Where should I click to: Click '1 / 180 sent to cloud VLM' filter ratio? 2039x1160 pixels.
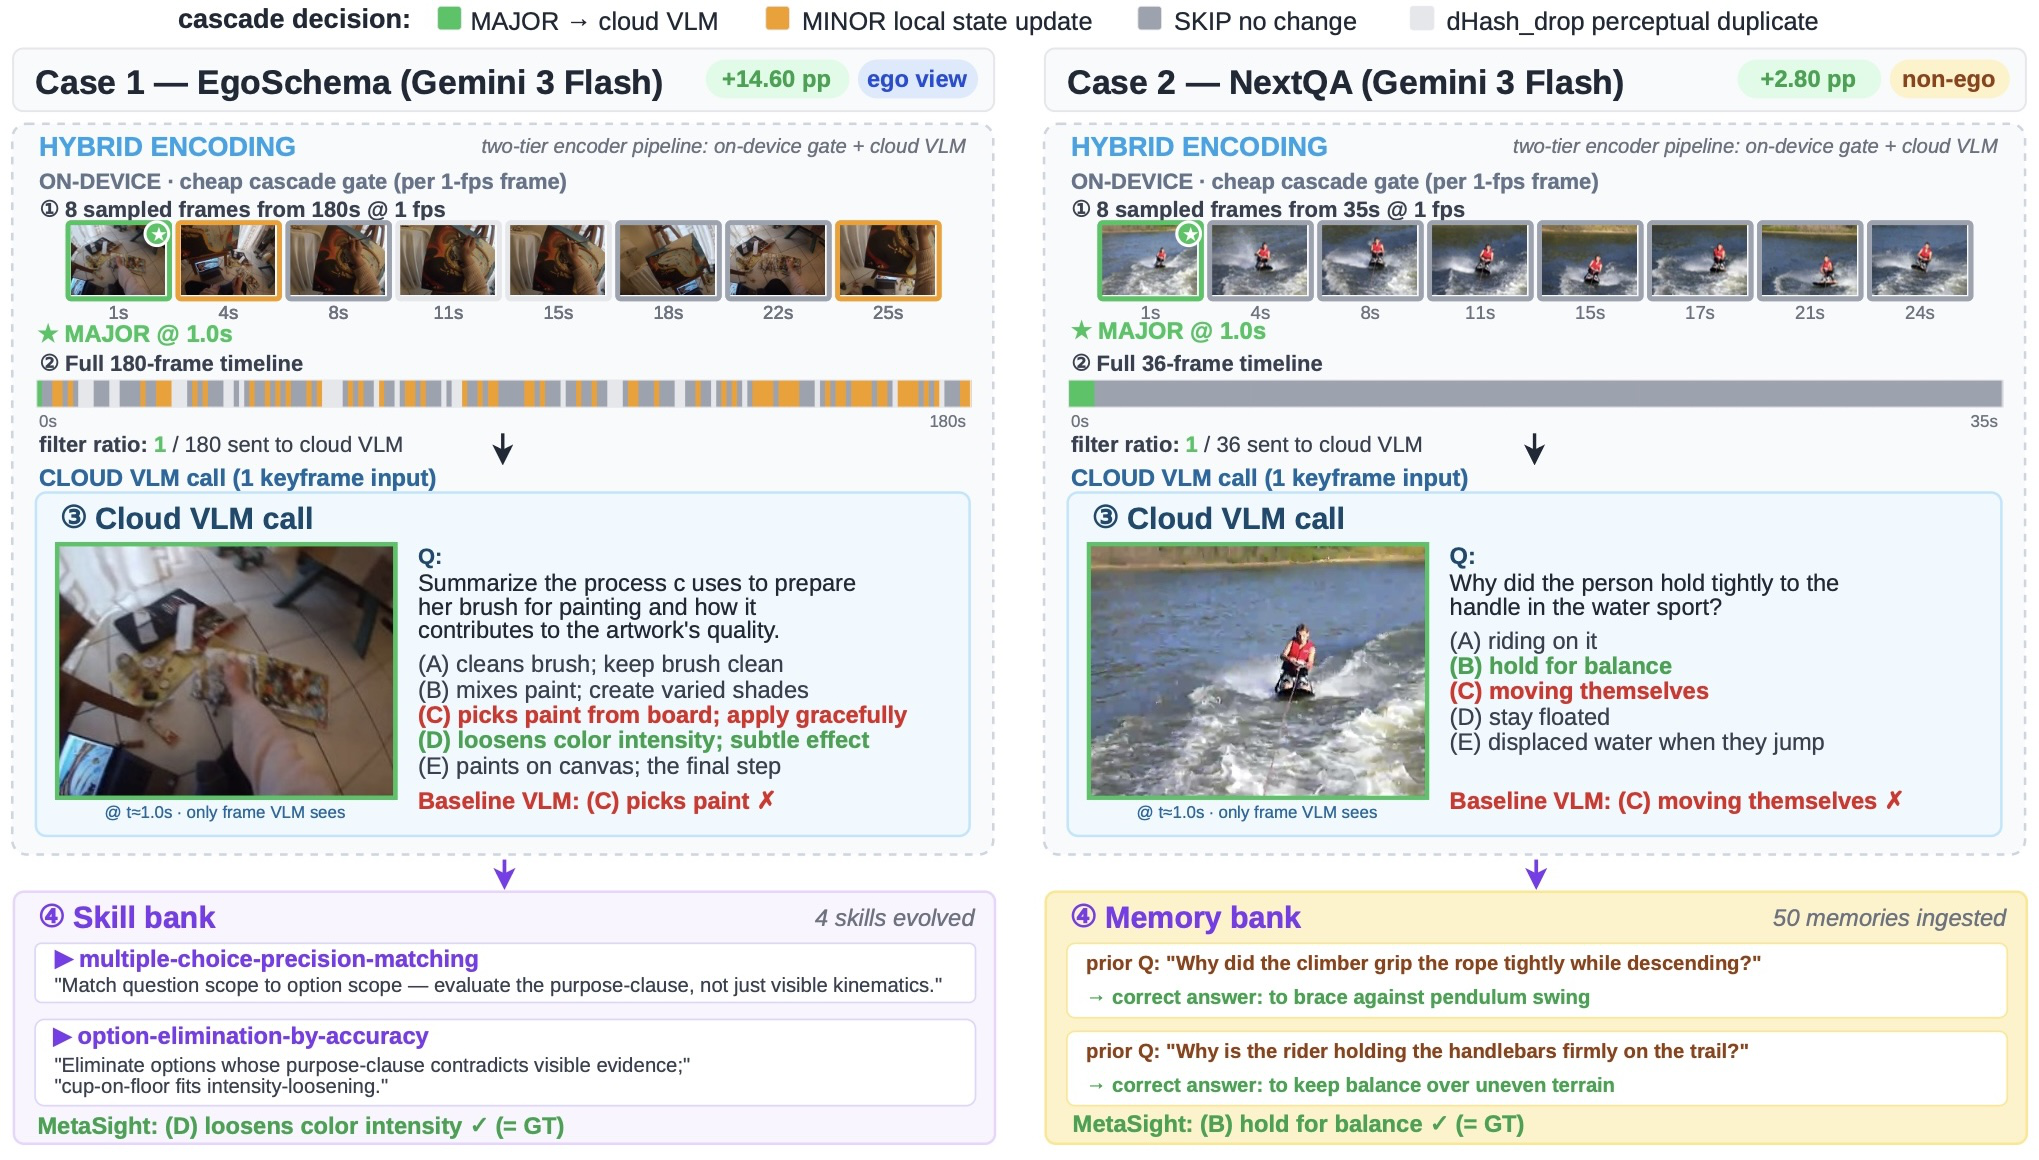tap(278, 445)
